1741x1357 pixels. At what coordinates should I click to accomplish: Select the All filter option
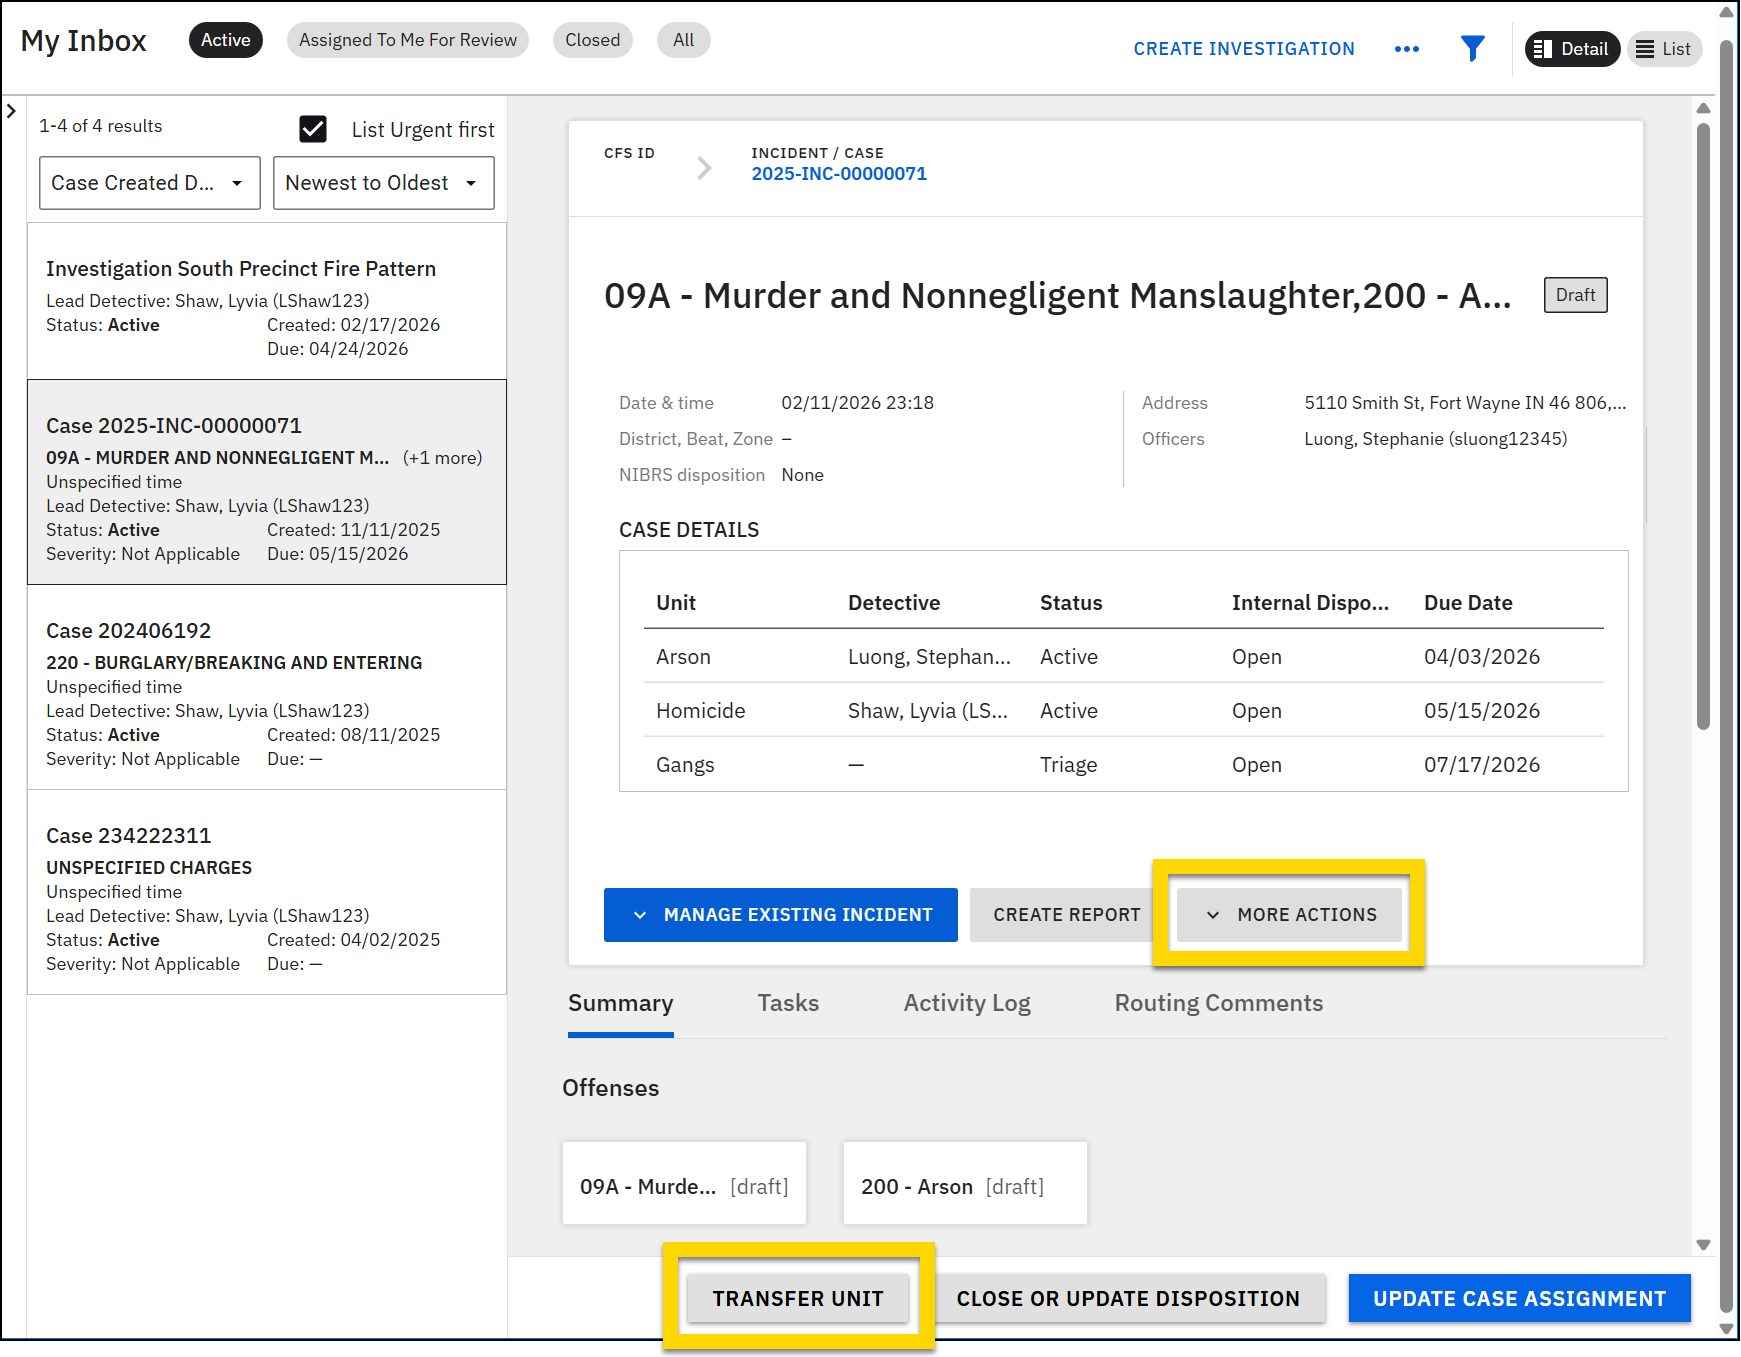click(x=683, y=40)
